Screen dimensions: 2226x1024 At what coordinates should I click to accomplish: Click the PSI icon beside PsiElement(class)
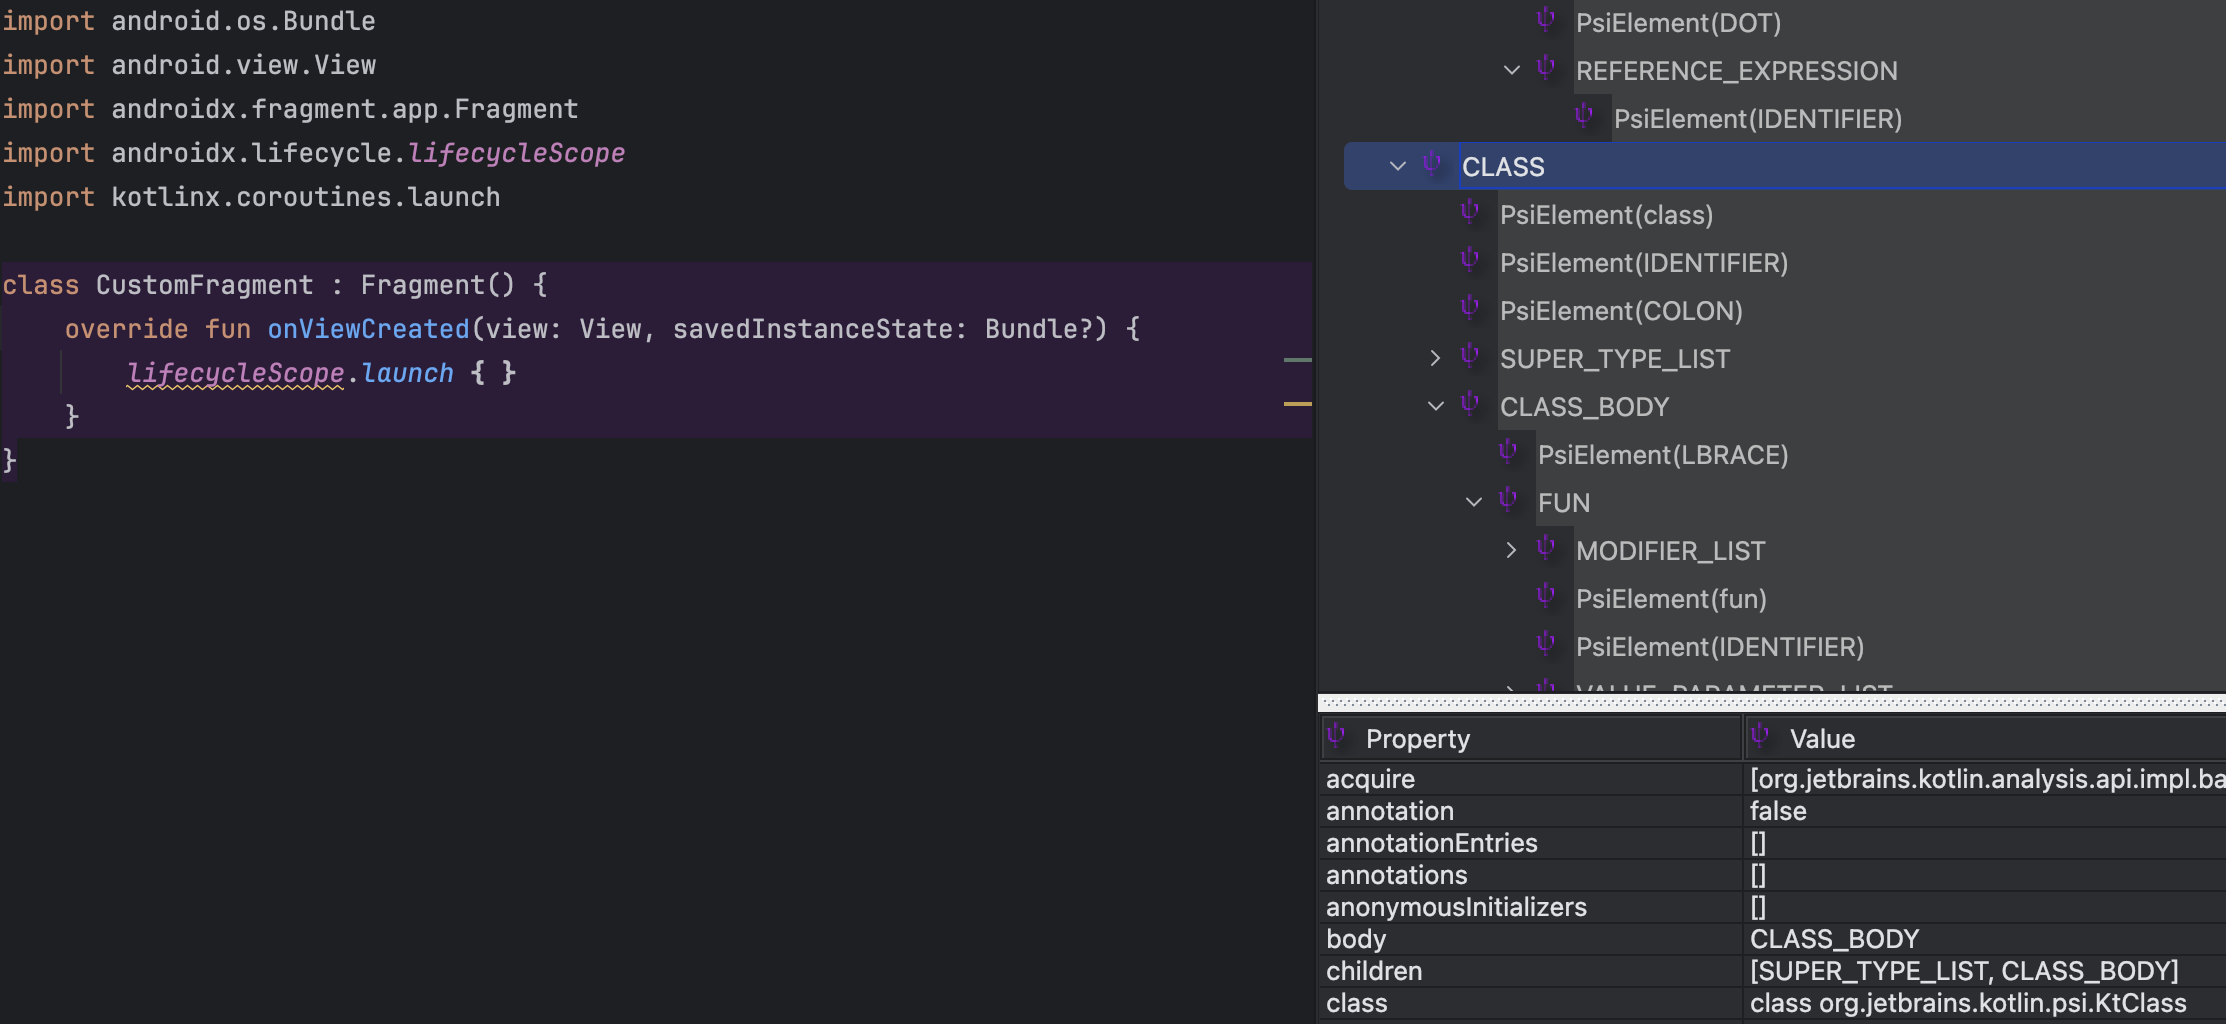coord(1470,211)
